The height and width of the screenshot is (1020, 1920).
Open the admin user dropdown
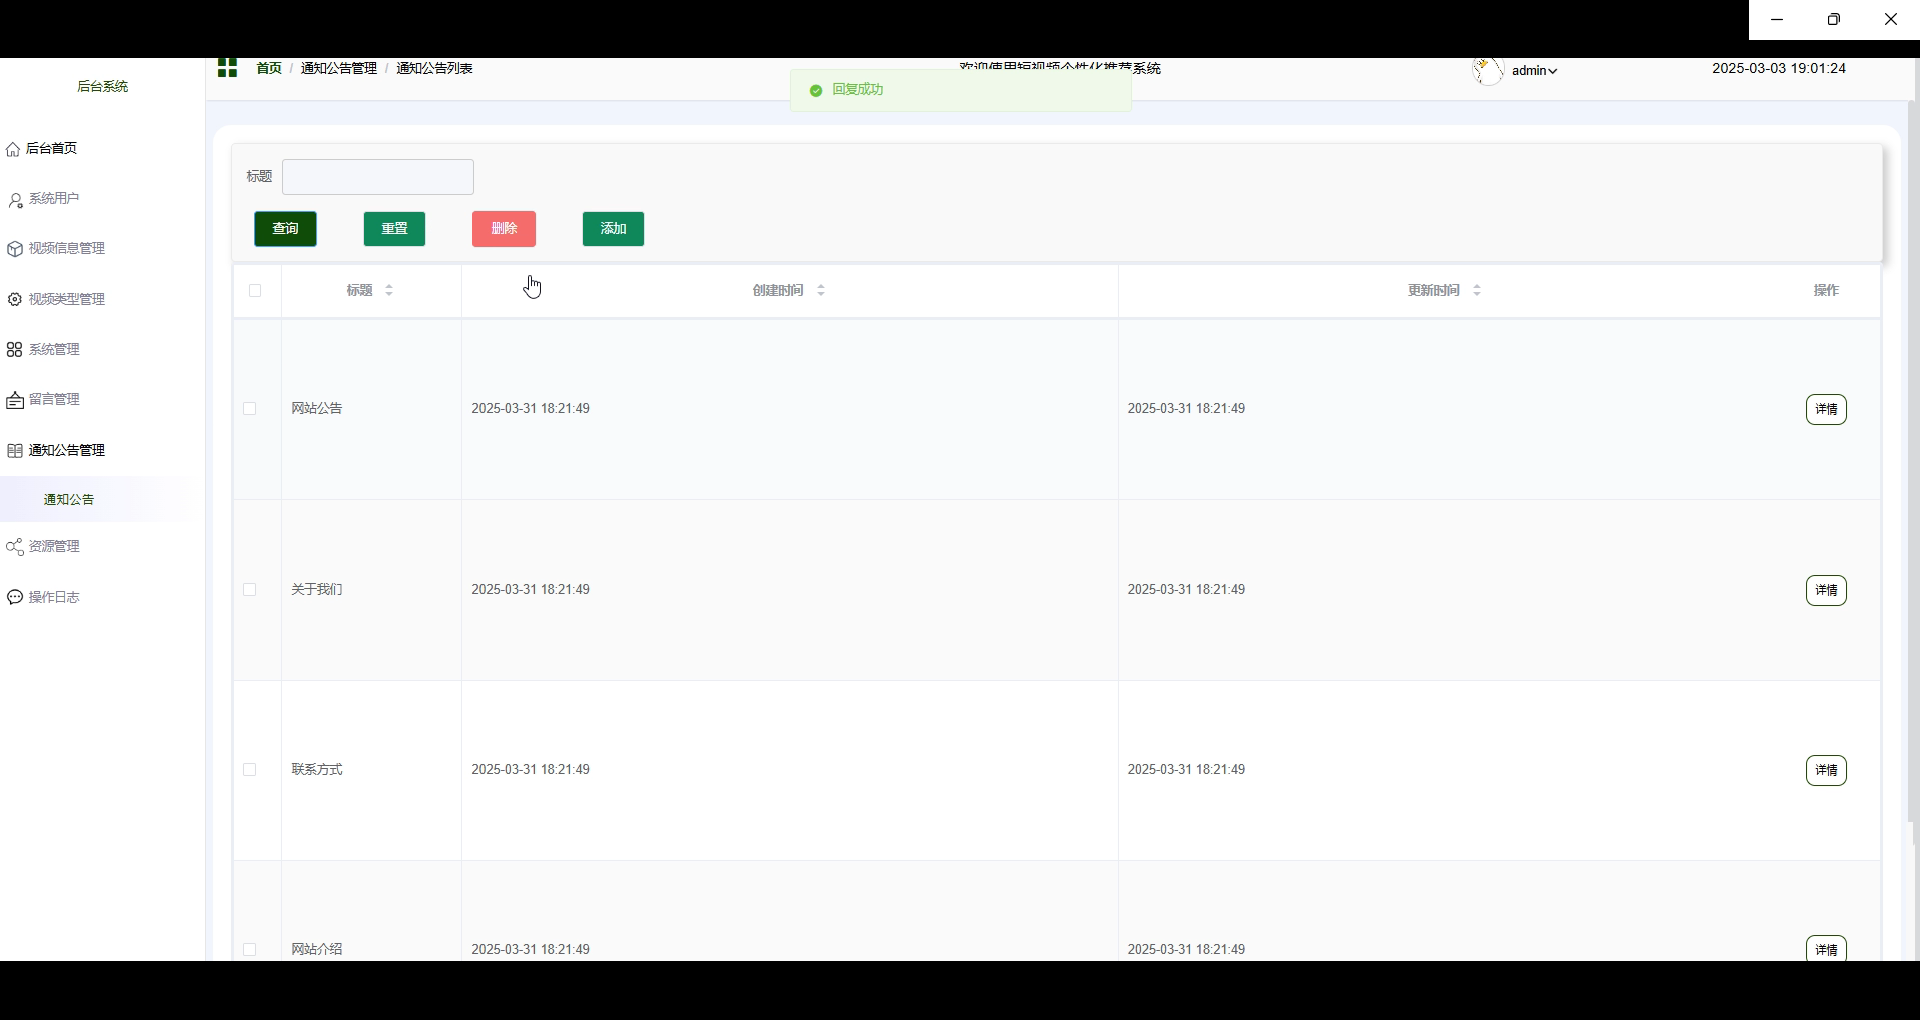pyautogui.click(x=1534, y=70)
